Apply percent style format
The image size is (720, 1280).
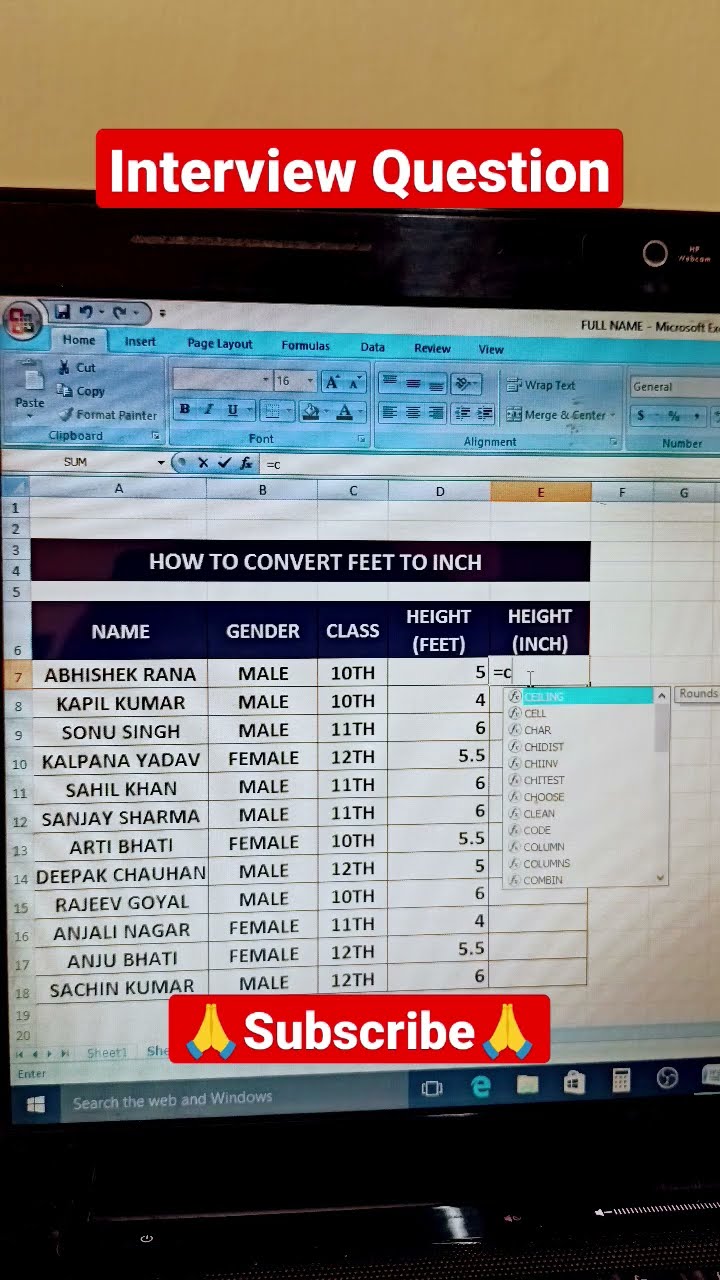point(674,415)
